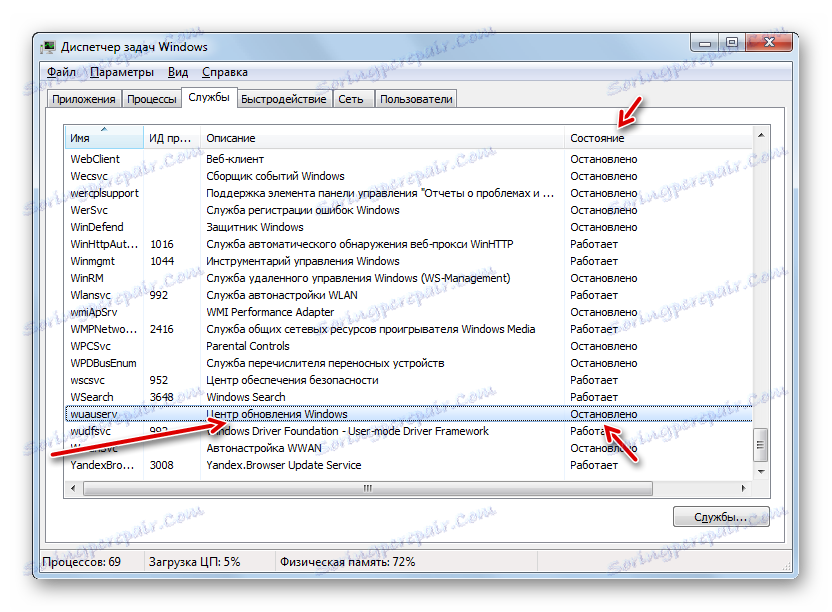The height and width of the screenshot is (612, 832).
Task: Select the Winmgmt service row
Action: (x=409, y=261)
